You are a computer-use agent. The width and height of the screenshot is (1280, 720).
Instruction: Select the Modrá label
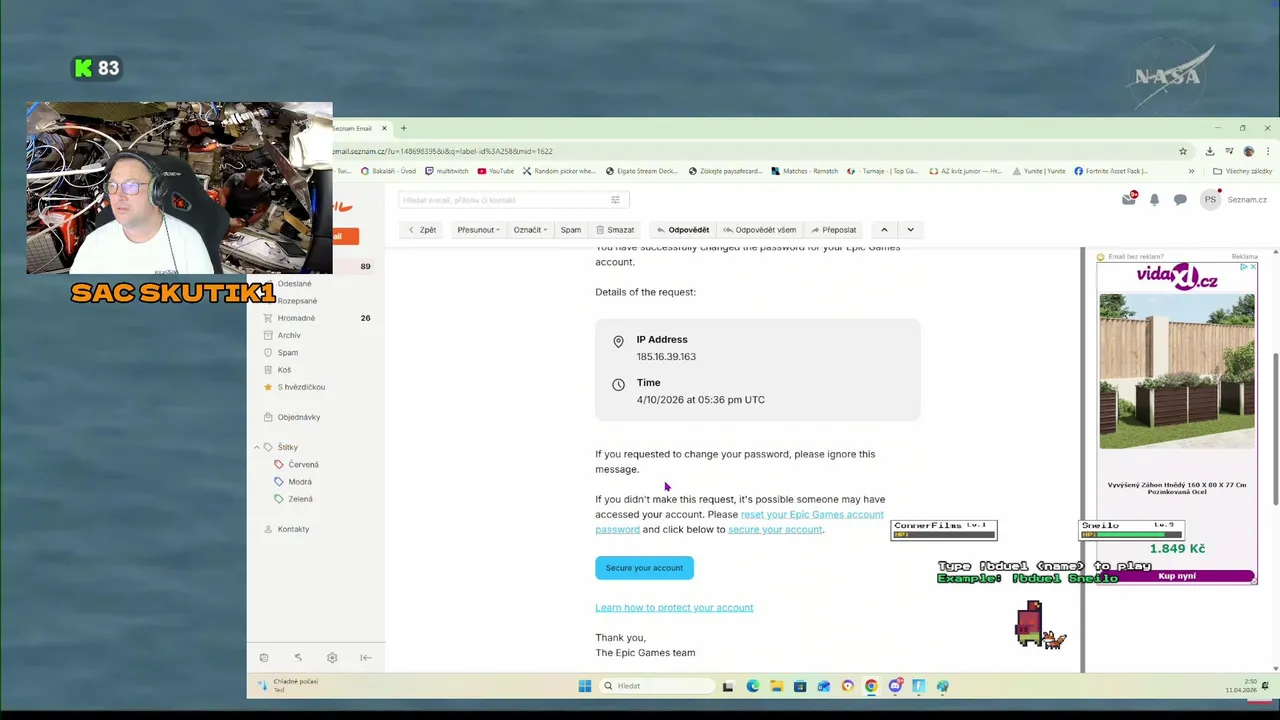click(299, 482)
